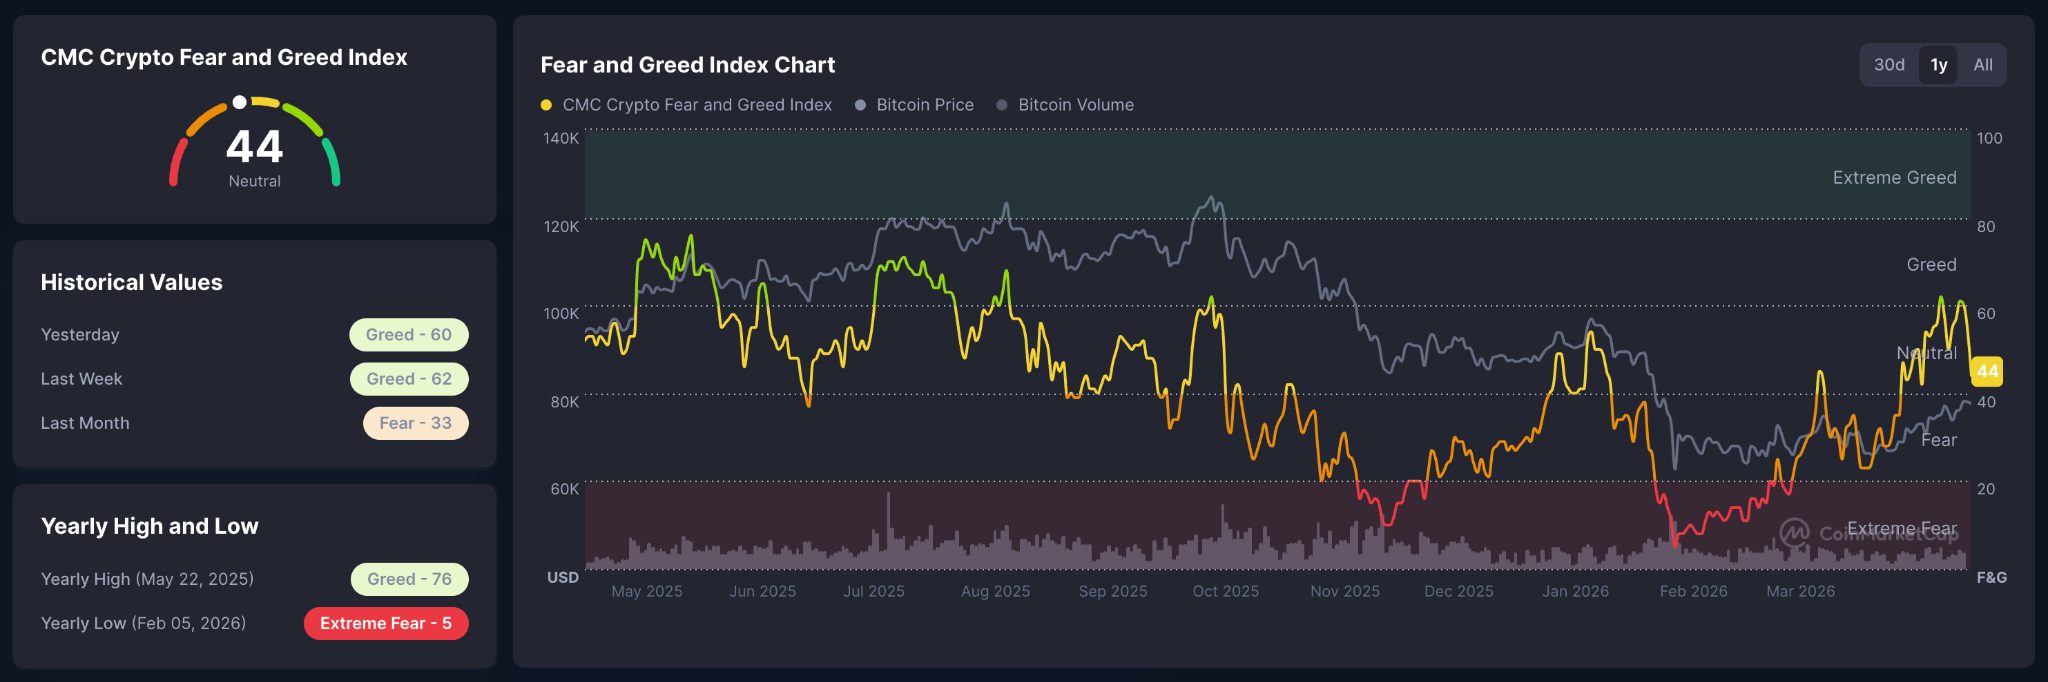
Task: Click the Greed - 62 badge for Last Week
Action: coord(409,379)
